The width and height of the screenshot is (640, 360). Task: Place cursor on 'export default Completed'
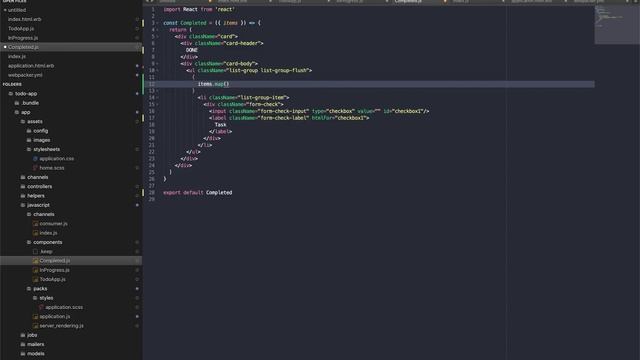[x=198, y=193]
